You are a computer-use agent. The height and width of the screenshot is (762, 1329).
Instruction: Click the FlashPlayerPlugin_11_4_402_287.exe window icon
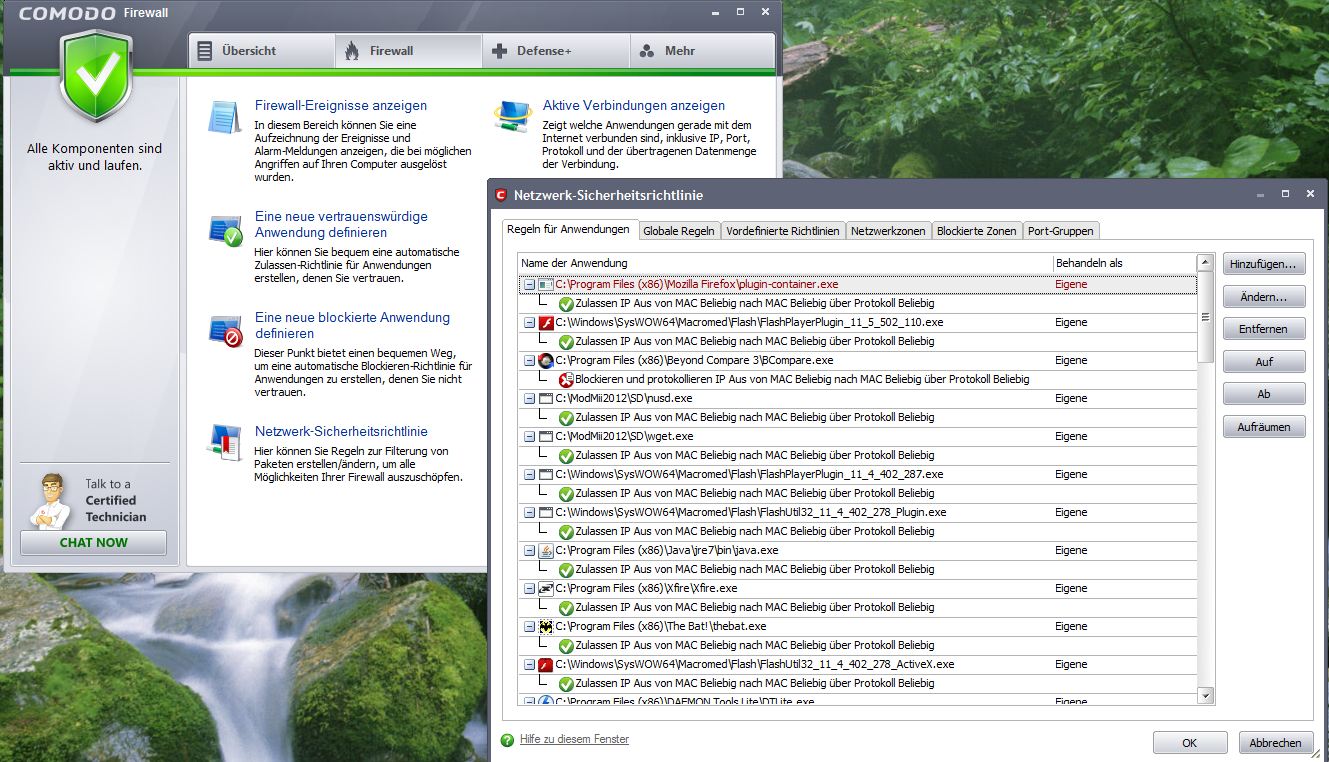click(x=546, y=475)
